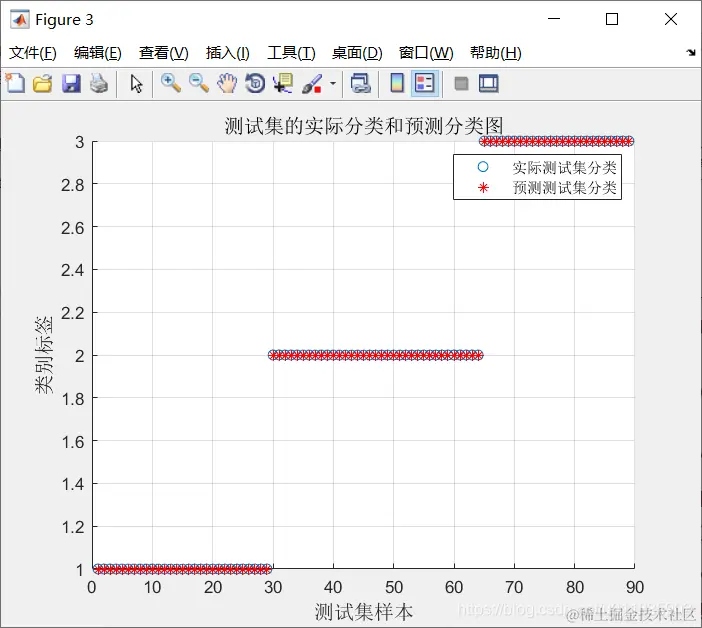The image size is (702, 628).
Task: Select the Pan hand tool
Action: (x=227, y=84)
